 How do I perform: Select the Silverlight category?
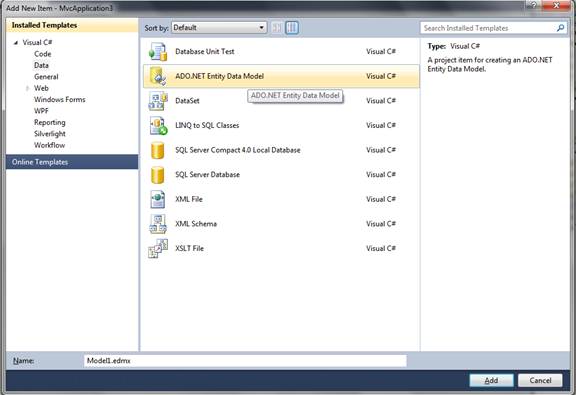50,134
